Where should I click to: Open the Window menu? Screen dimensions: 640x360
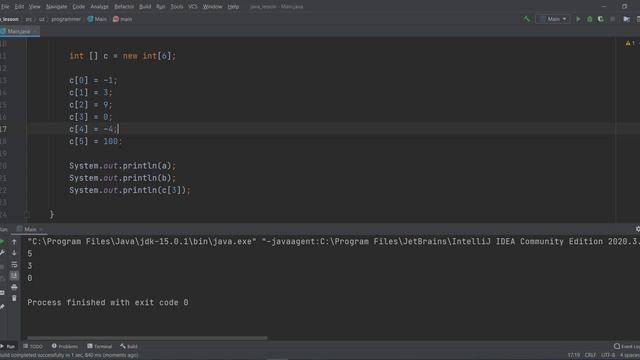click(x=212, y=7)
